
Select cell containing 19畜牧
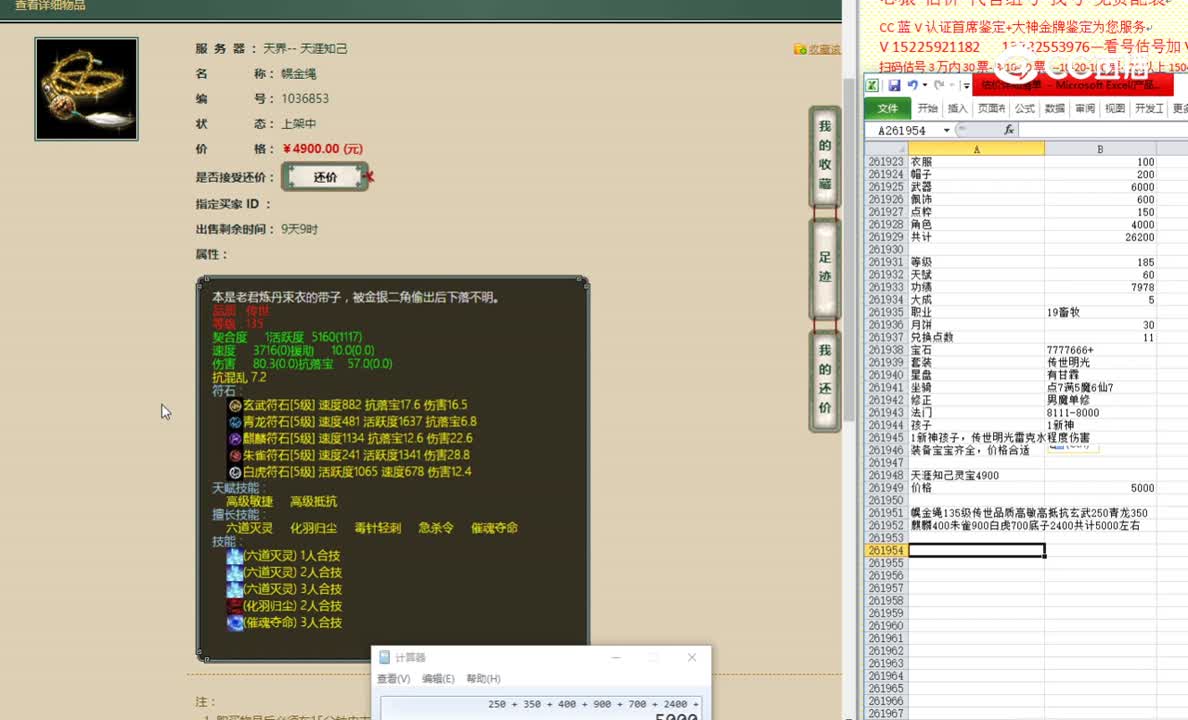(1100, 312)
